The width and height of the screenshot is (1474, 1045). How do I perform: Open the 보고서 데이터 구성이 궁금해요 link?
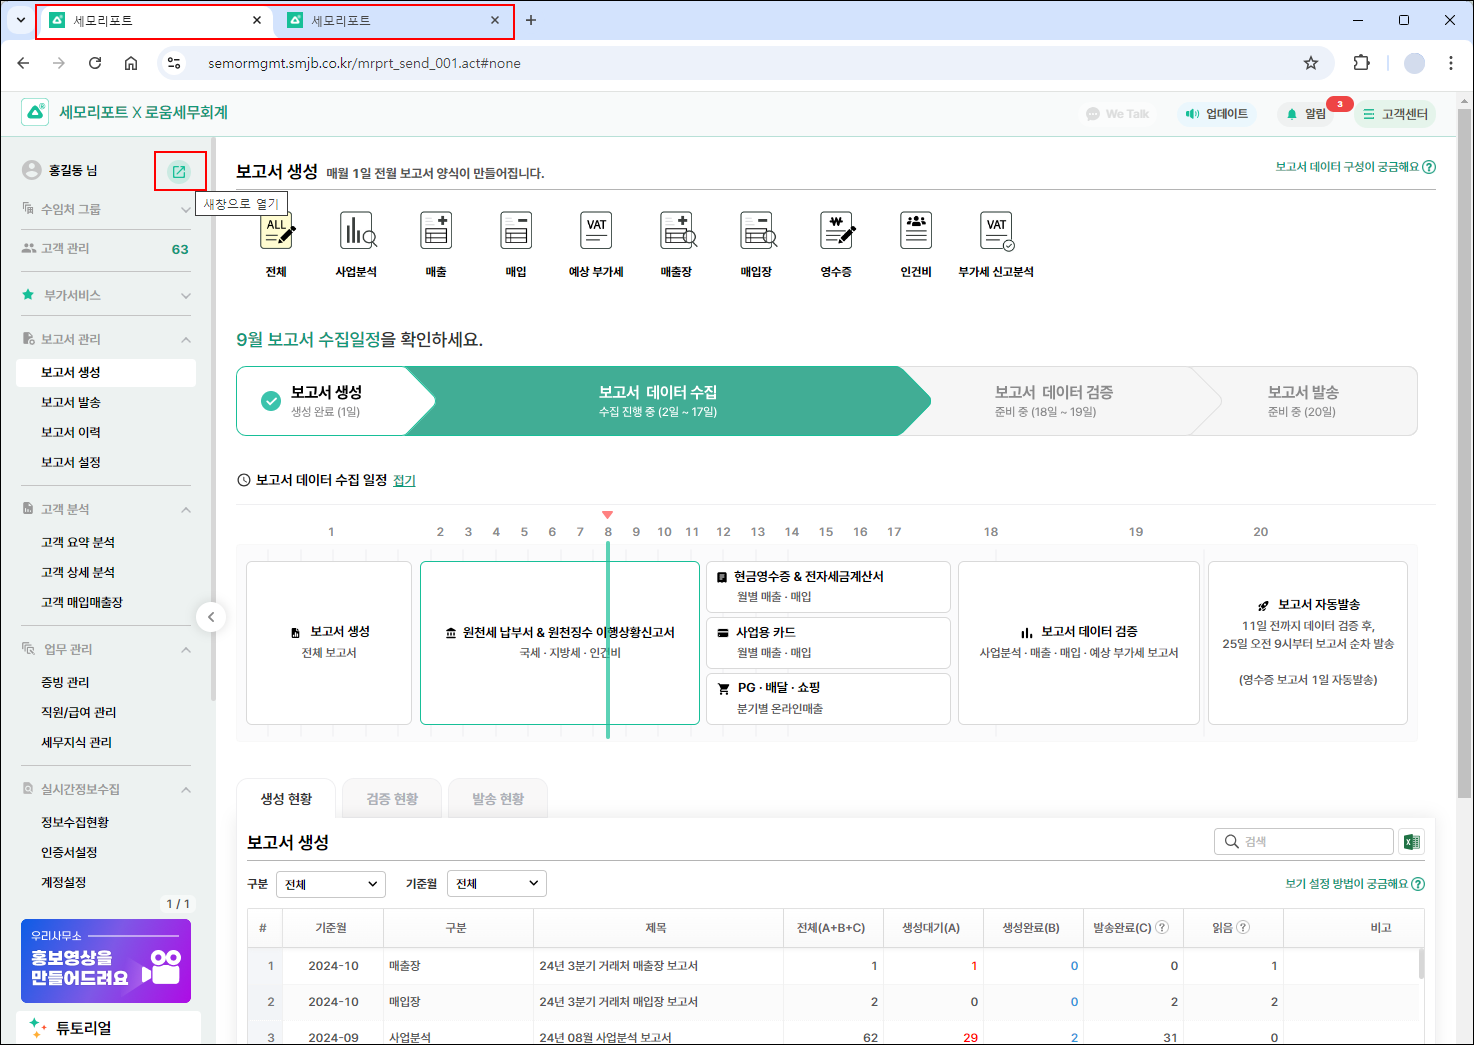pyautogui.click(x=1354, y=167)
